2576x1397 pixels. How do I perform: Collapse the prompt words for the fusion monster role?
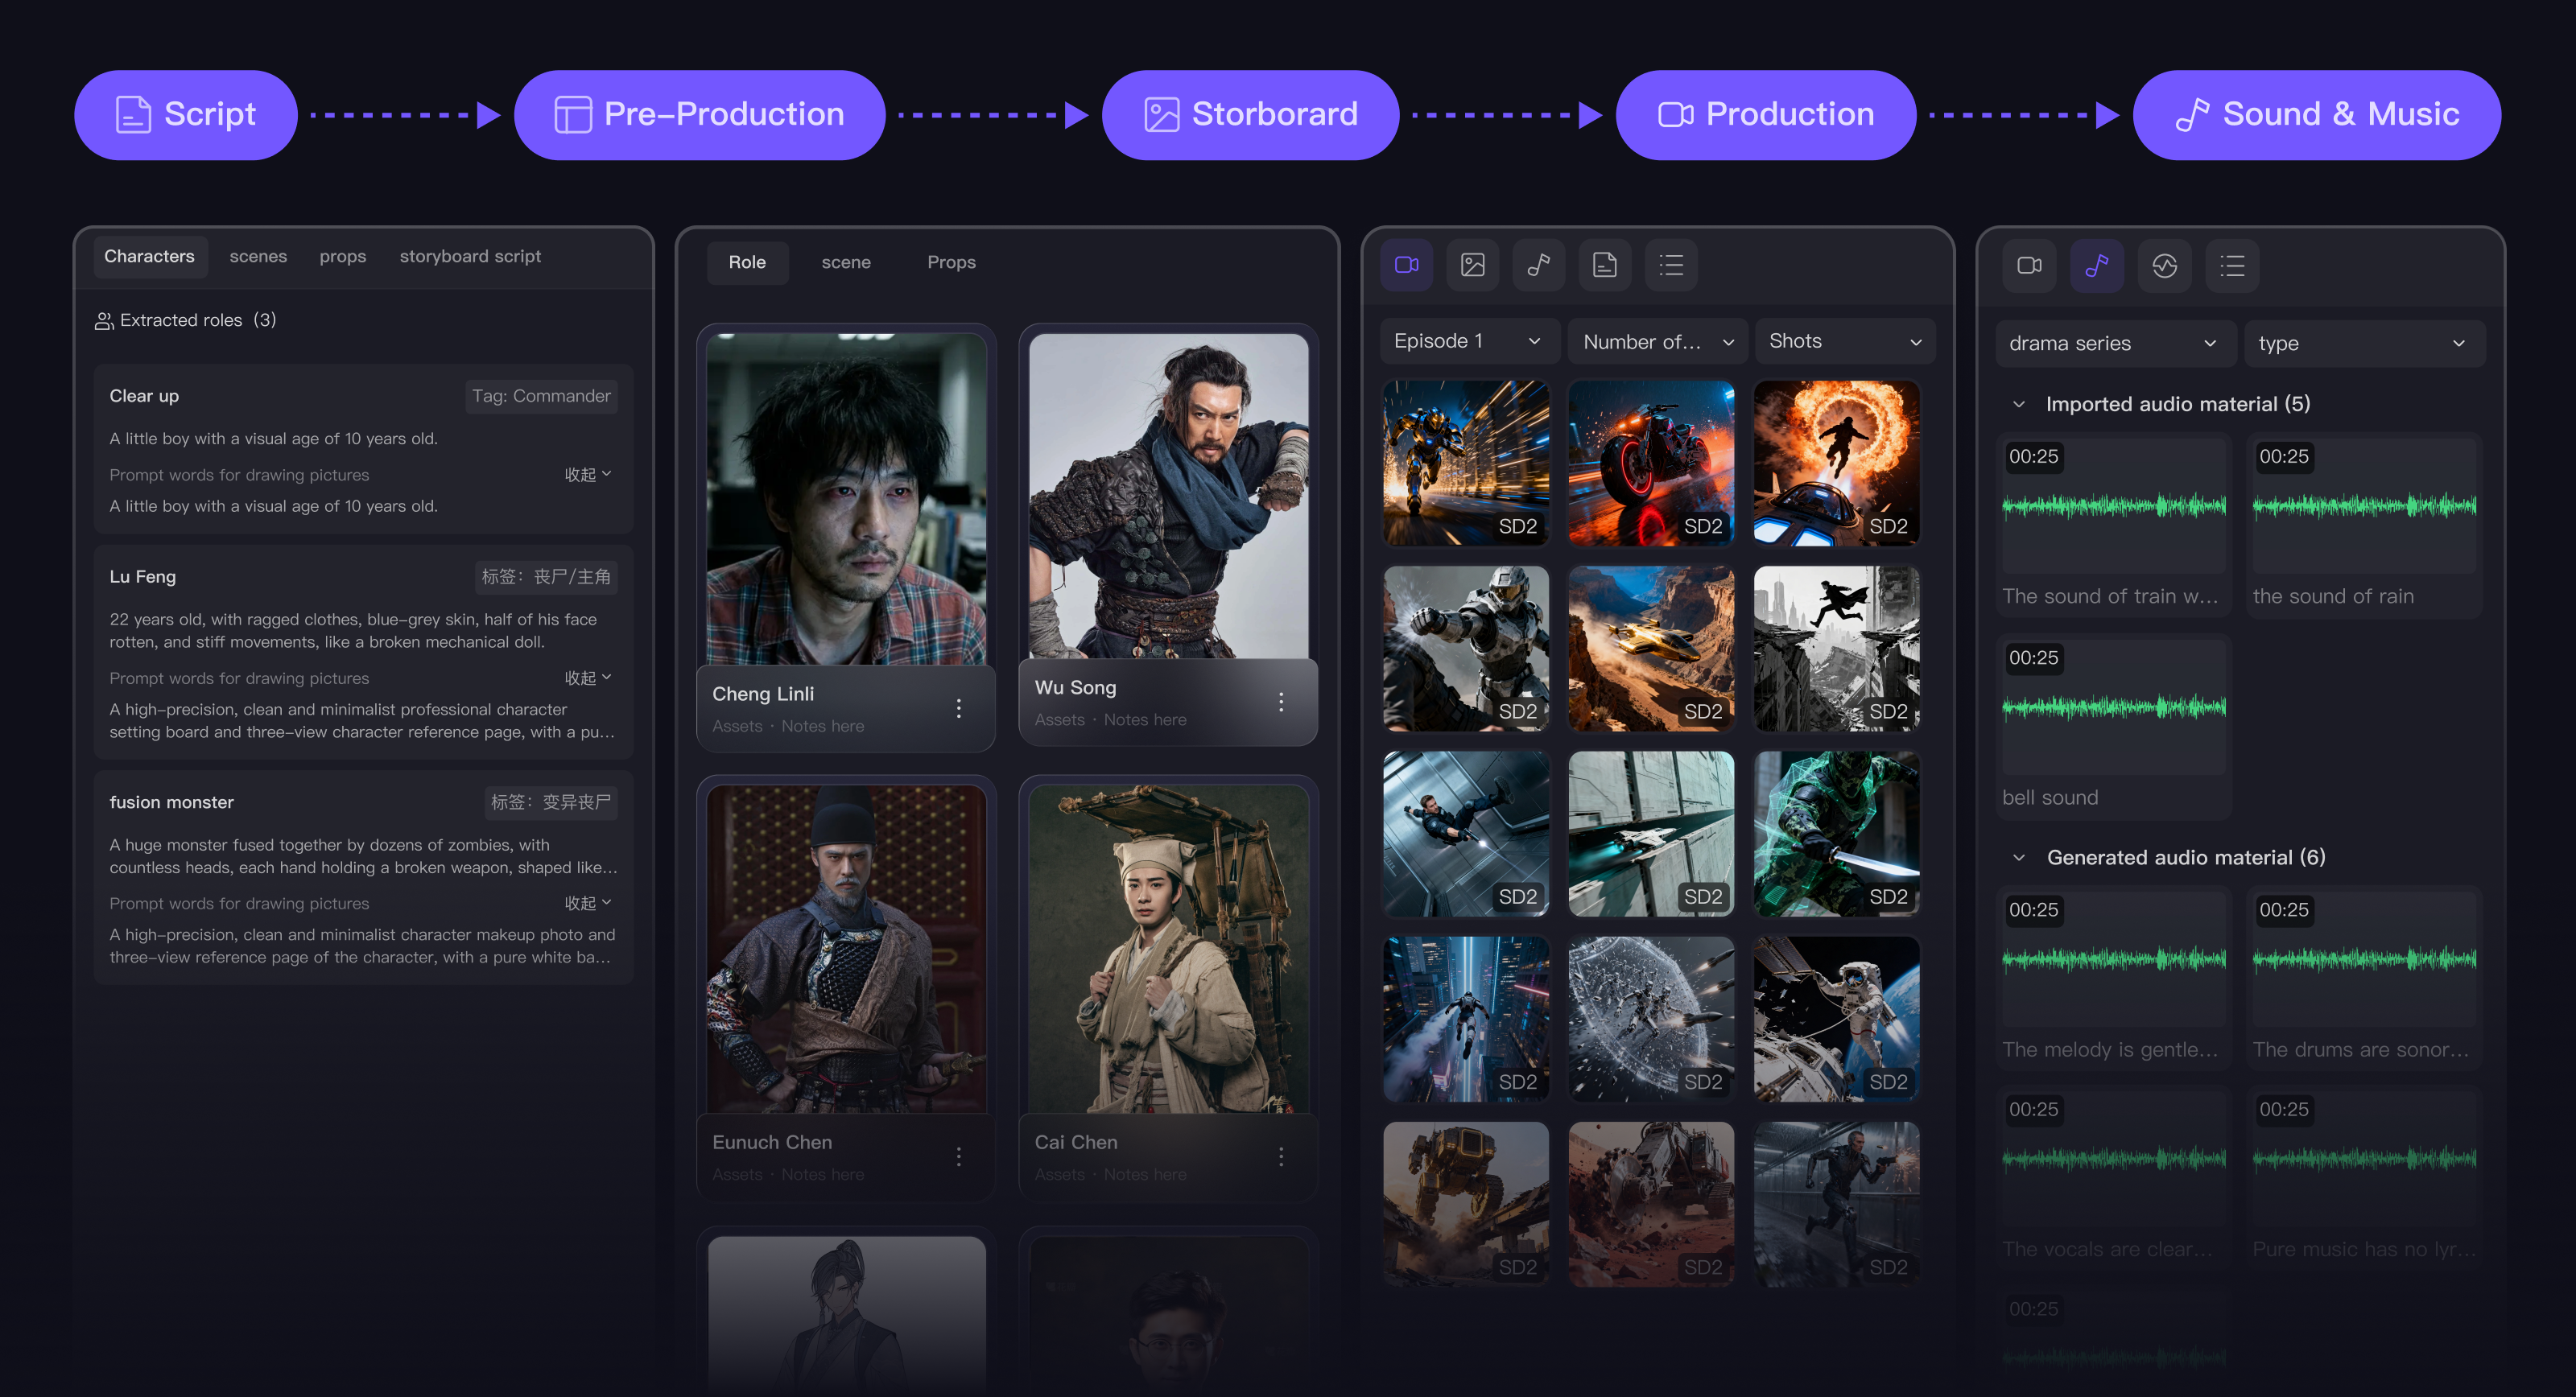[x=588, y=903]
